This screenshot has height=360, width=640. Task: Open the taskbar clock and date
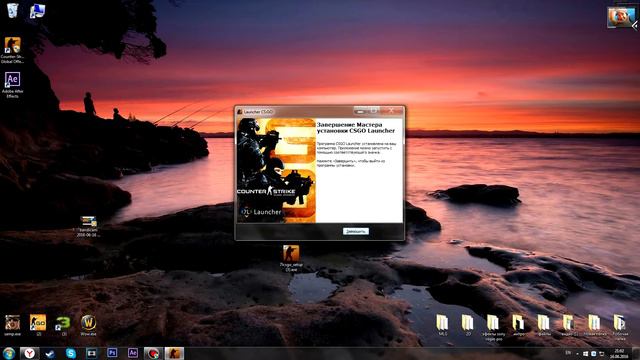[x=619, y=353]
